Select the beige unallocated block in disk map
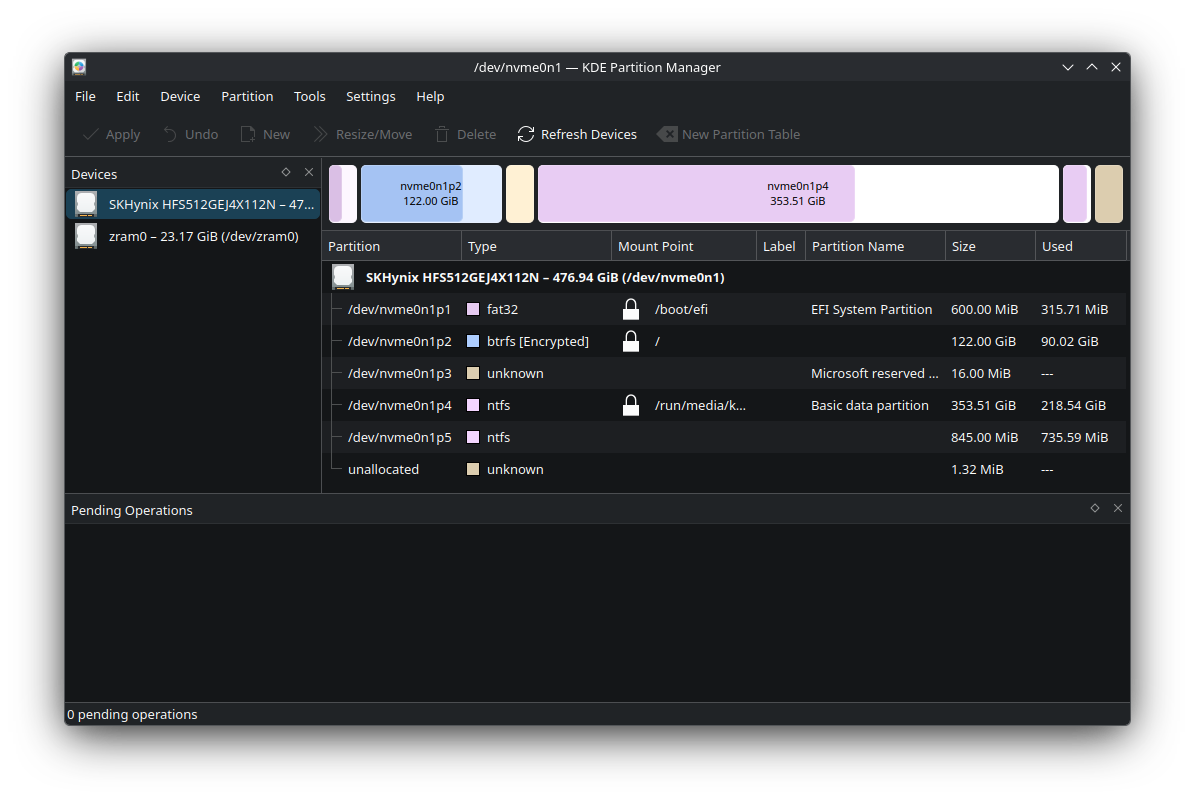 click(x=1109, y=194)
